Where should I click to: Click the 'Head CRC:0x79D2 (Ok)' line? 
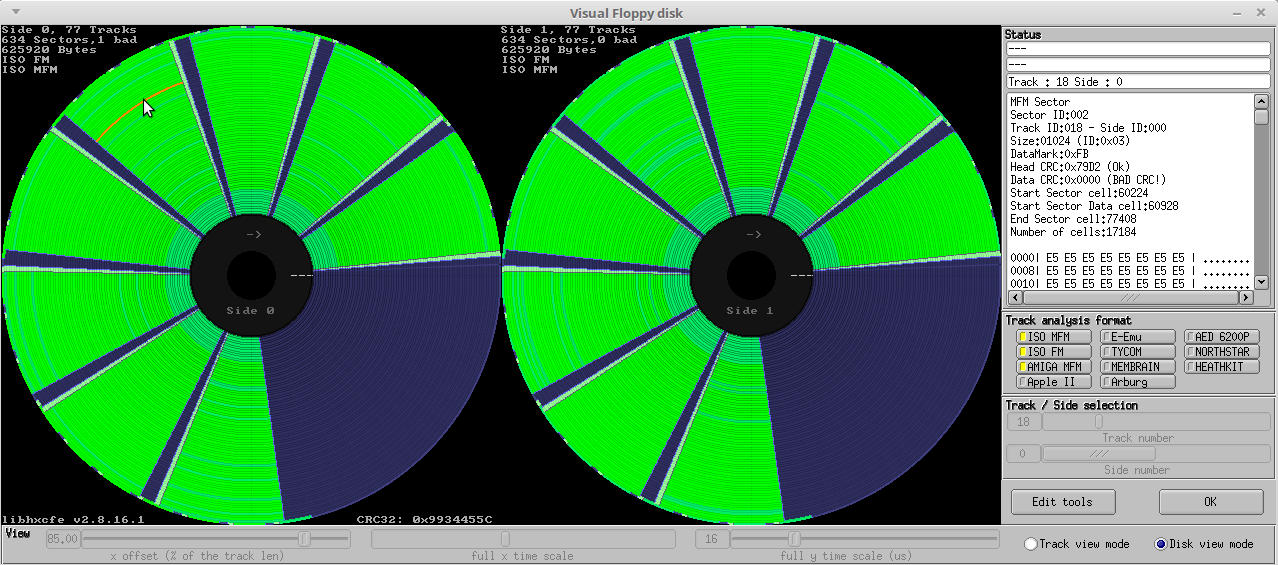tap(1070, 167)
